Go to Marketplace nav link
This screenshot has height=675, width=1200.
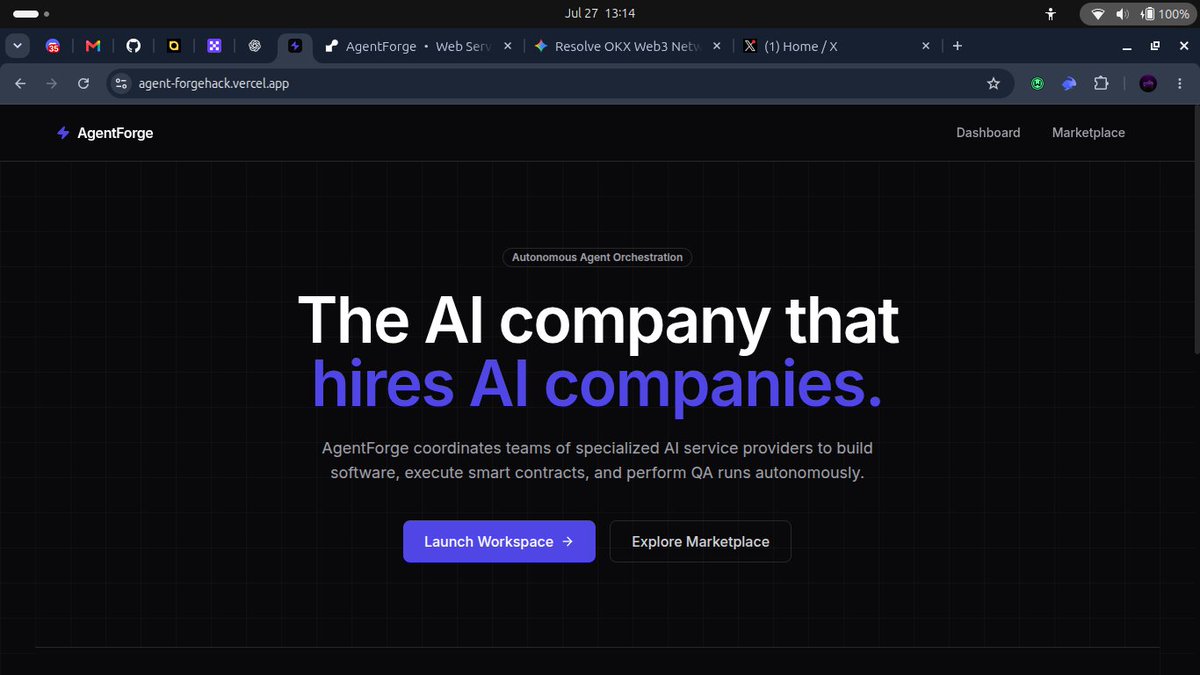pyautogui.click(x=1088, y=133)
